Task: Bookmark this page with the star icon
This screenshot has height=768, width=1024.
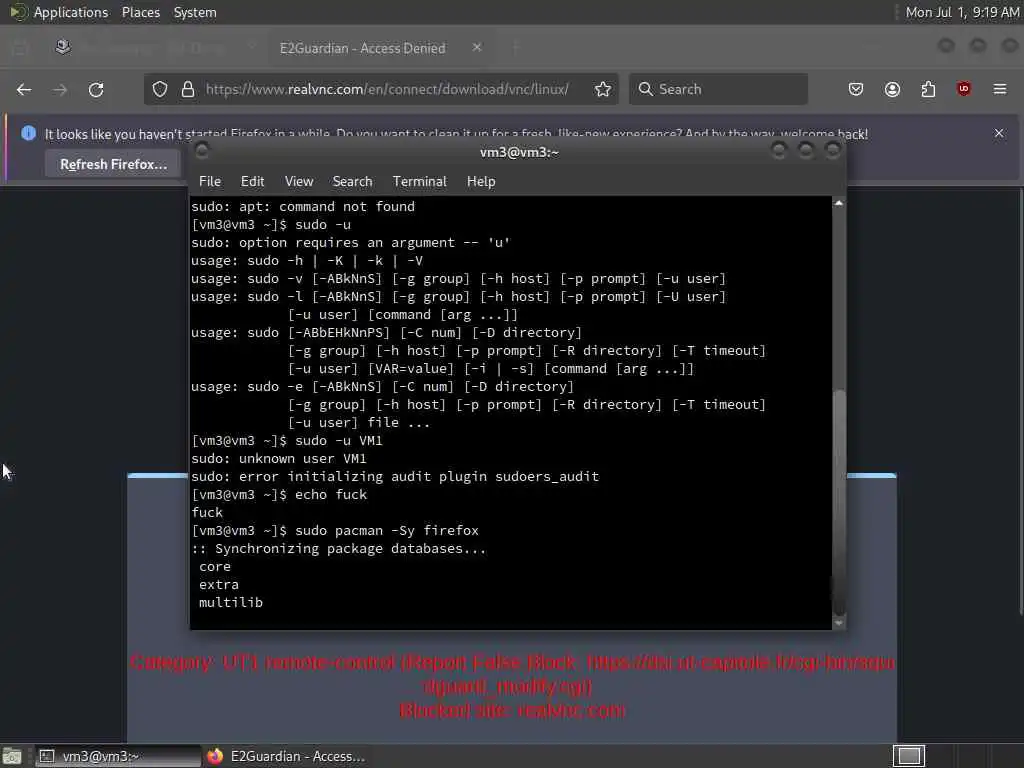Action: pos(603,89)
